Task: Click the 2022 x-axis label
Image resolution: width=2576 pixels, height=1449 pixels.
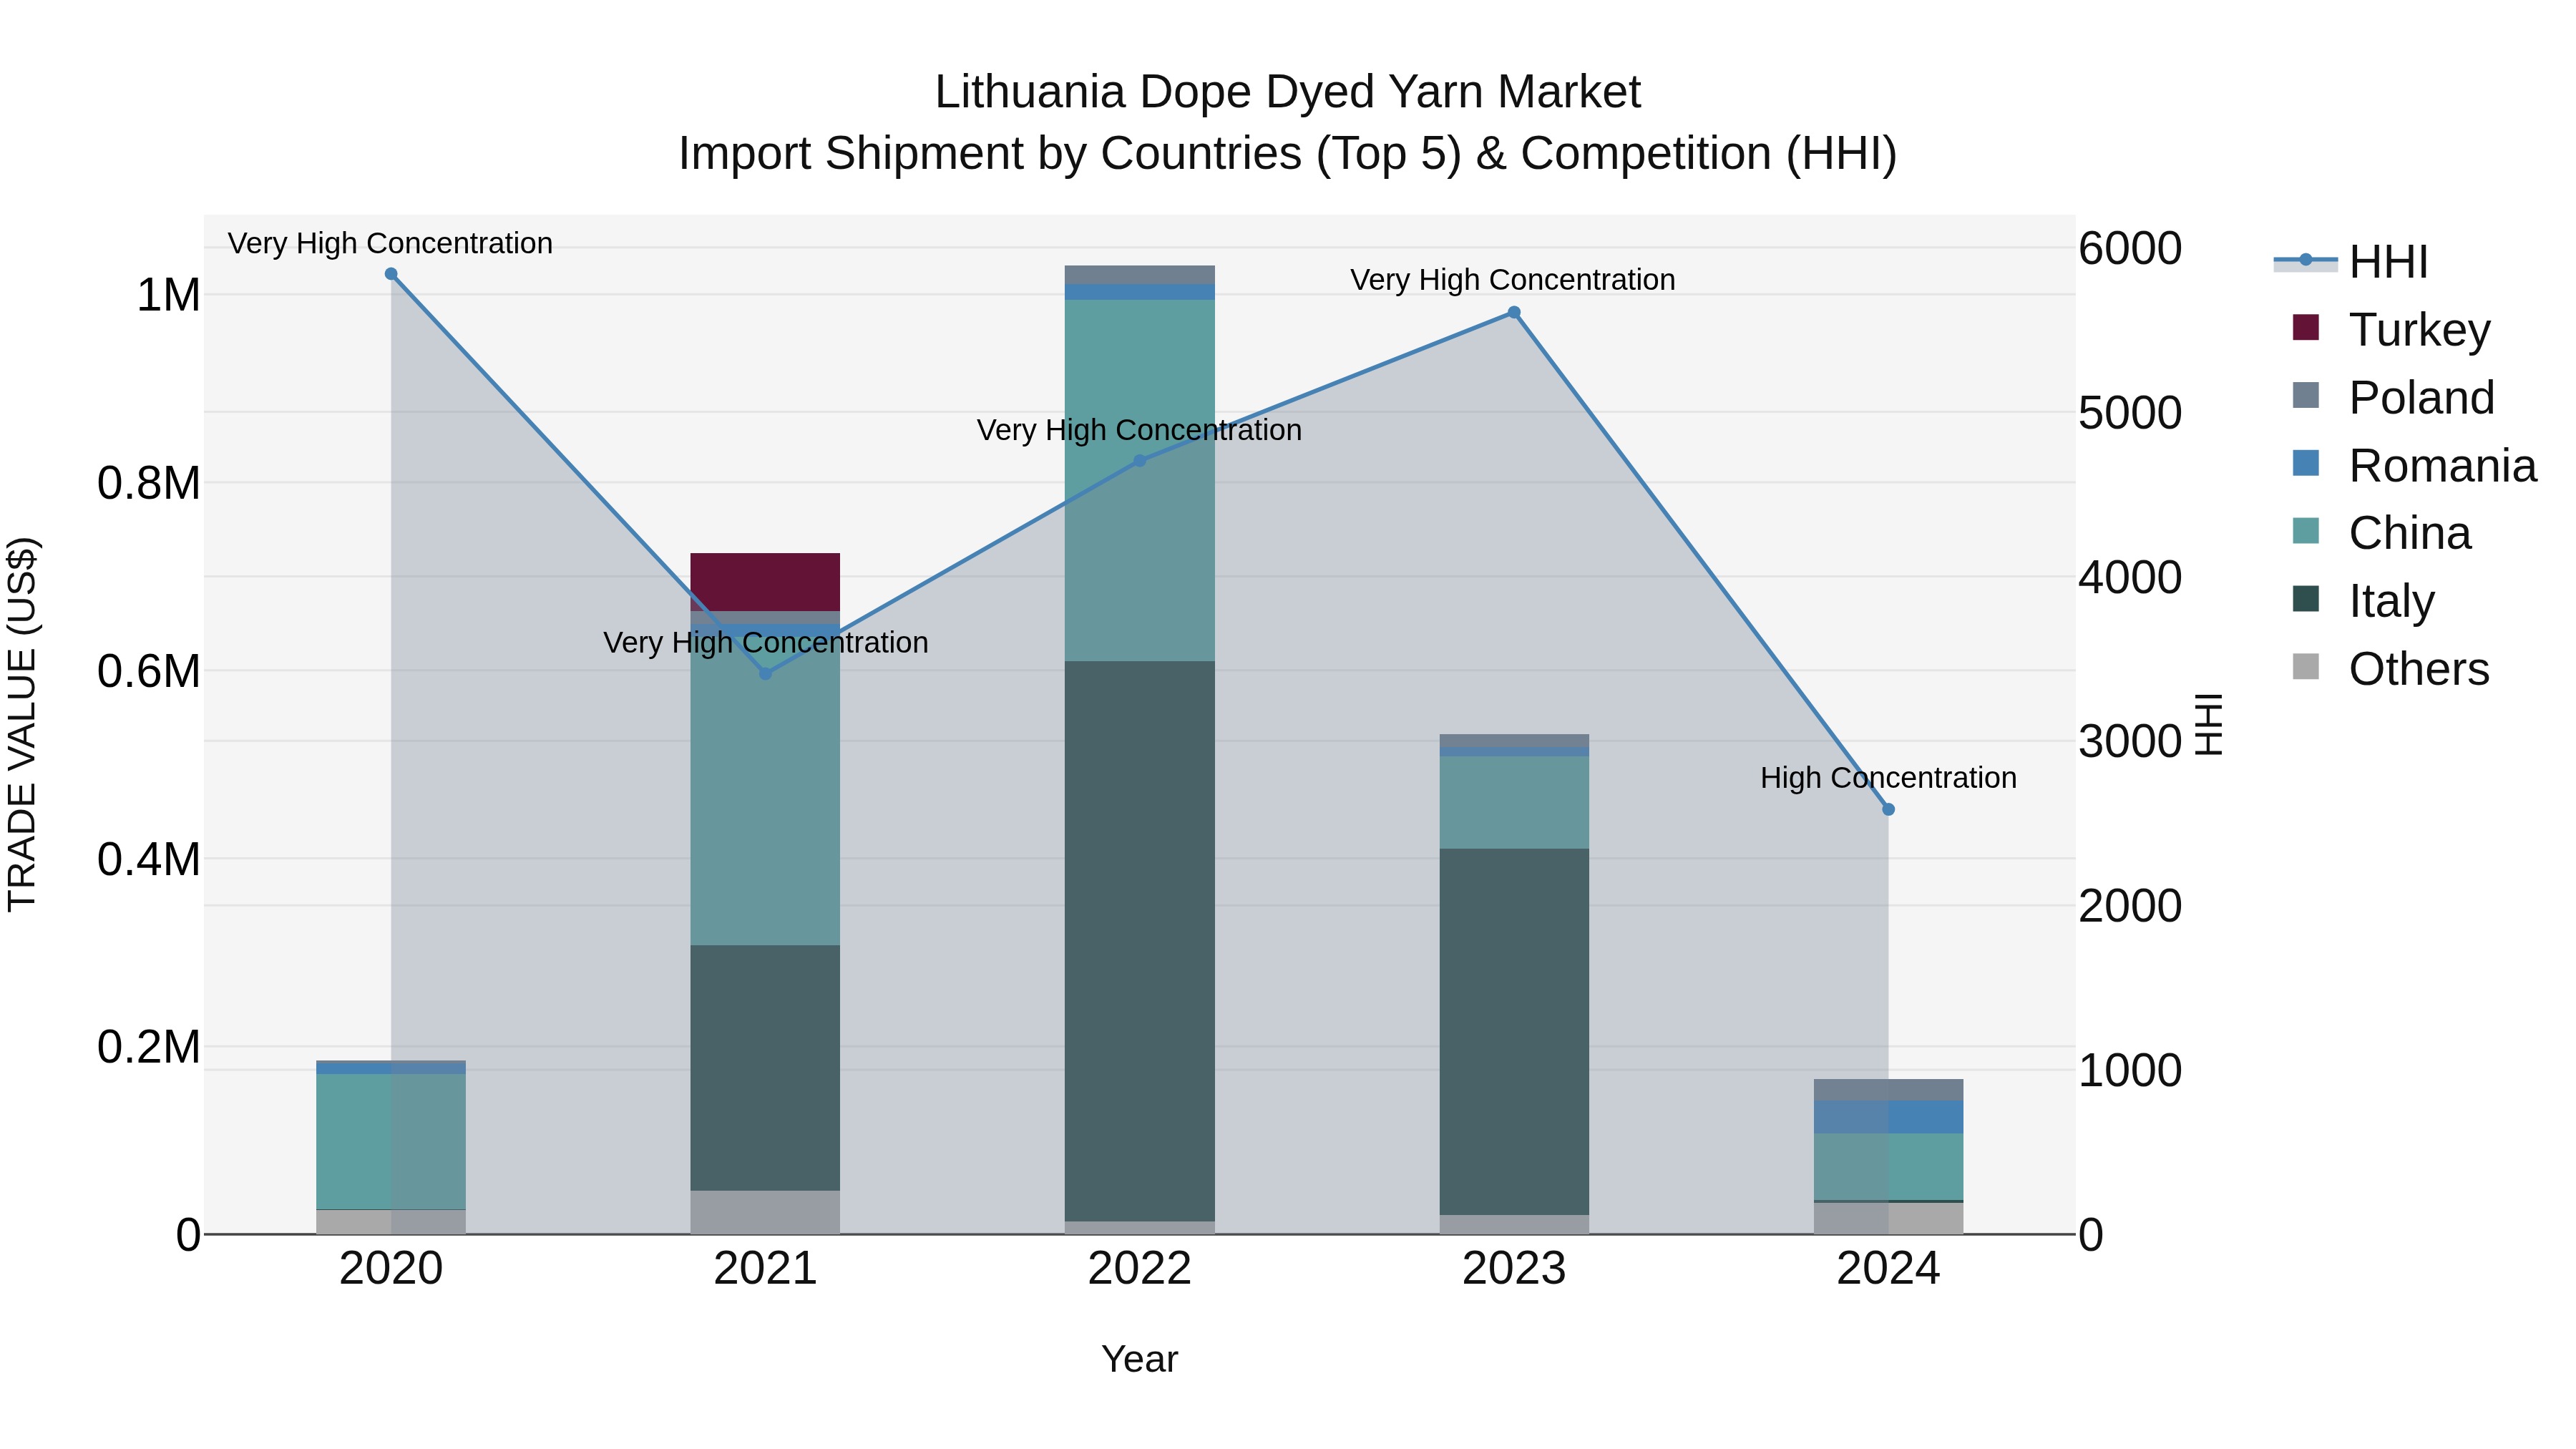Action: click(x=1139, y=1269)
